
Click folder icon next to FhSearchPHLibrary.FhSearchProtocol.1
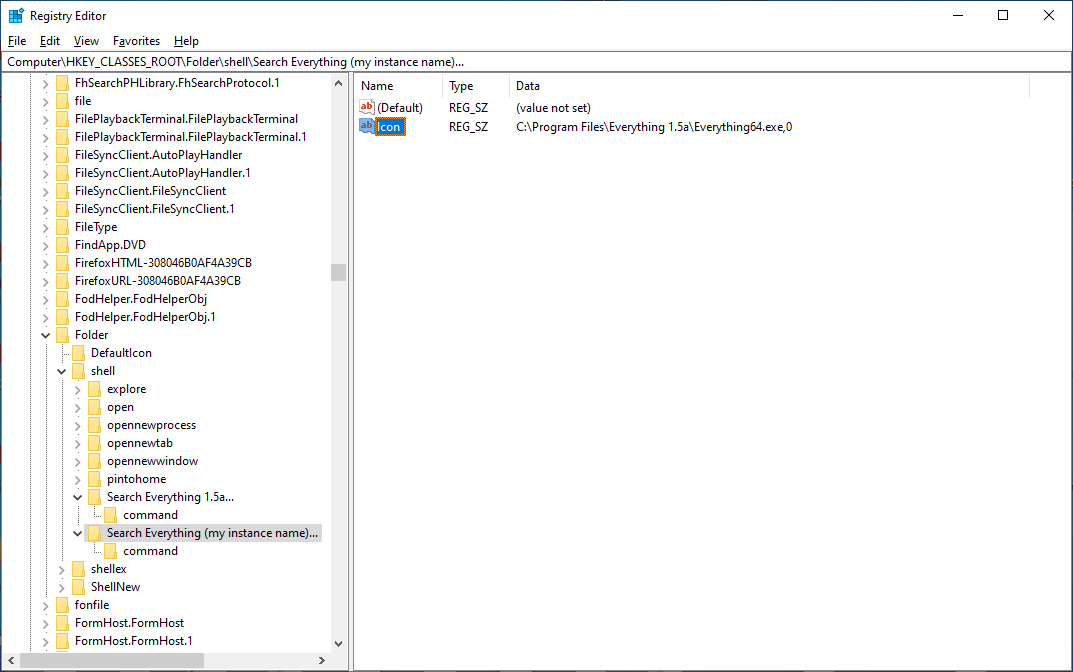coord(62,83)
